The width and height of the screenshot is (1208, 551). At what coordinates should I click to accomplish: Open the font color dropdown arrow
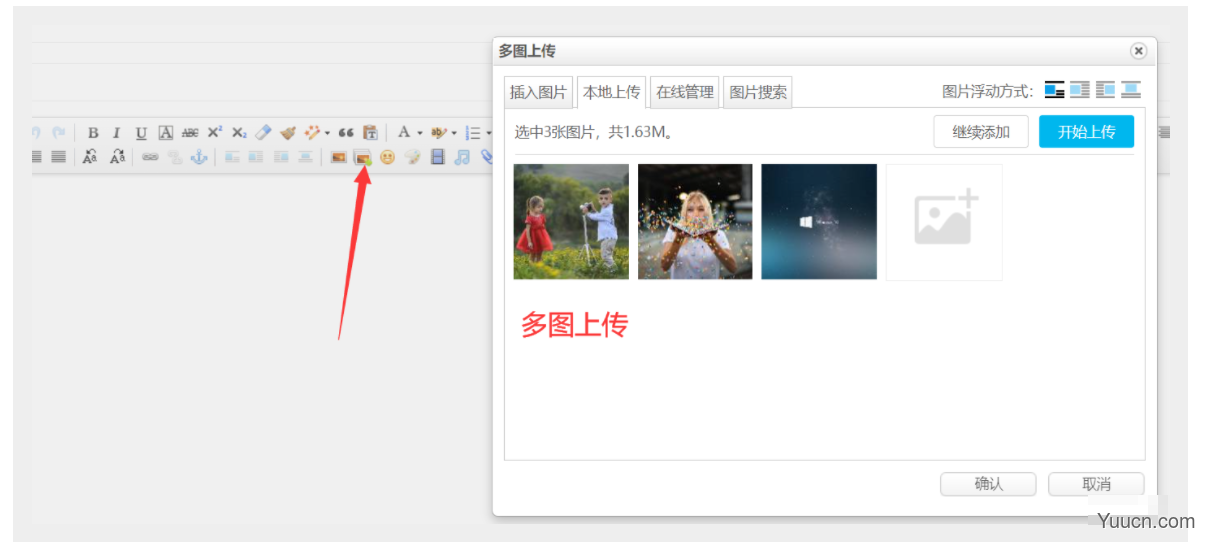point(419,133)
